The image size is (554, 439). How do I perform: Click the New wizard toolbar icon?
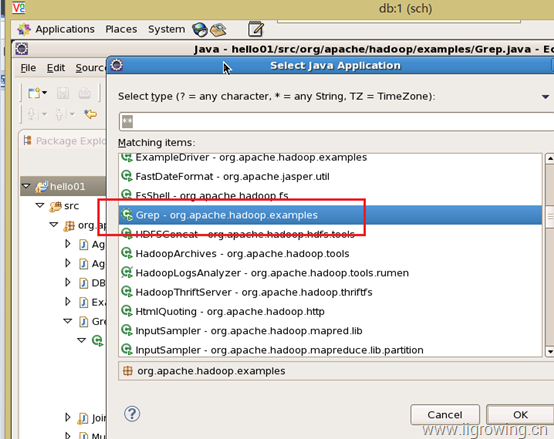pyautogui.click(x=34, y=93)
